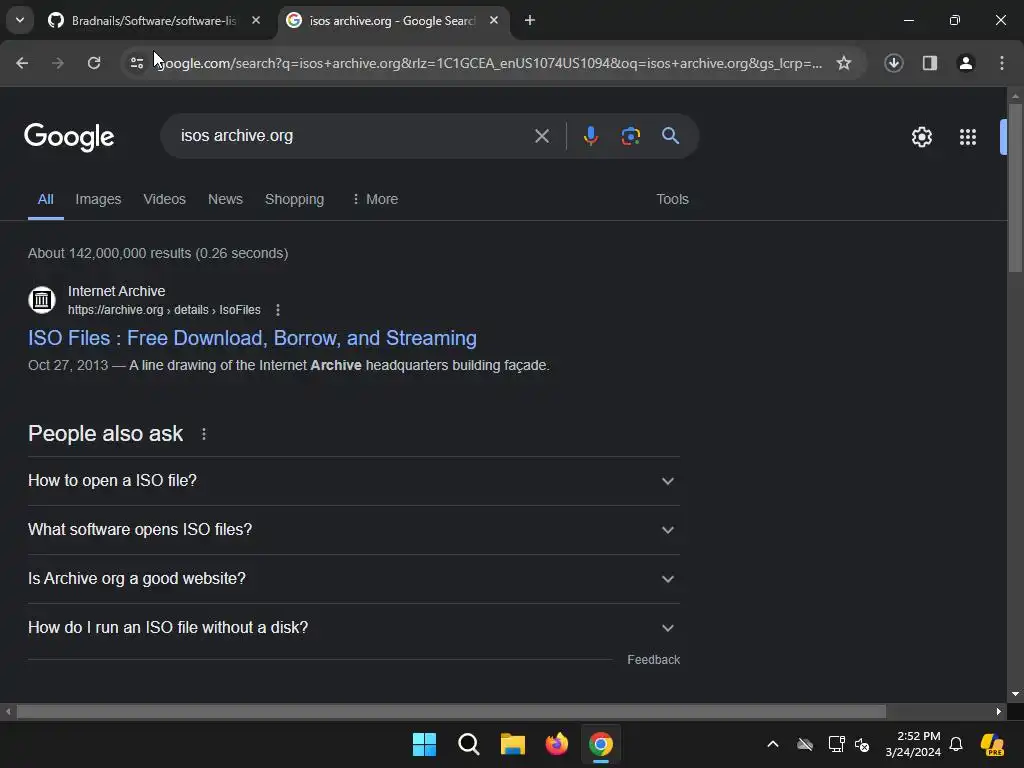Click the address bar URL
The image size is (1024, 768).
pyautogui.click(x=490, y=63)
